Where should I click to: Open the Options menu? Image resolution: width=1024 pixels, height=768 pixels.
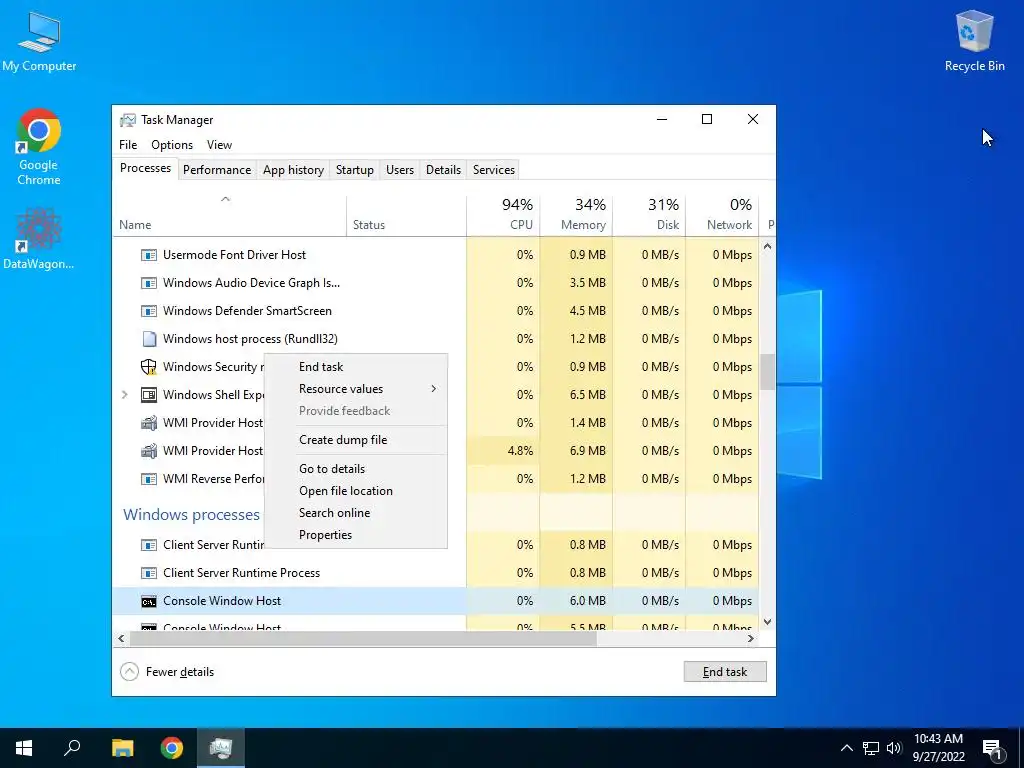point(172,145)
